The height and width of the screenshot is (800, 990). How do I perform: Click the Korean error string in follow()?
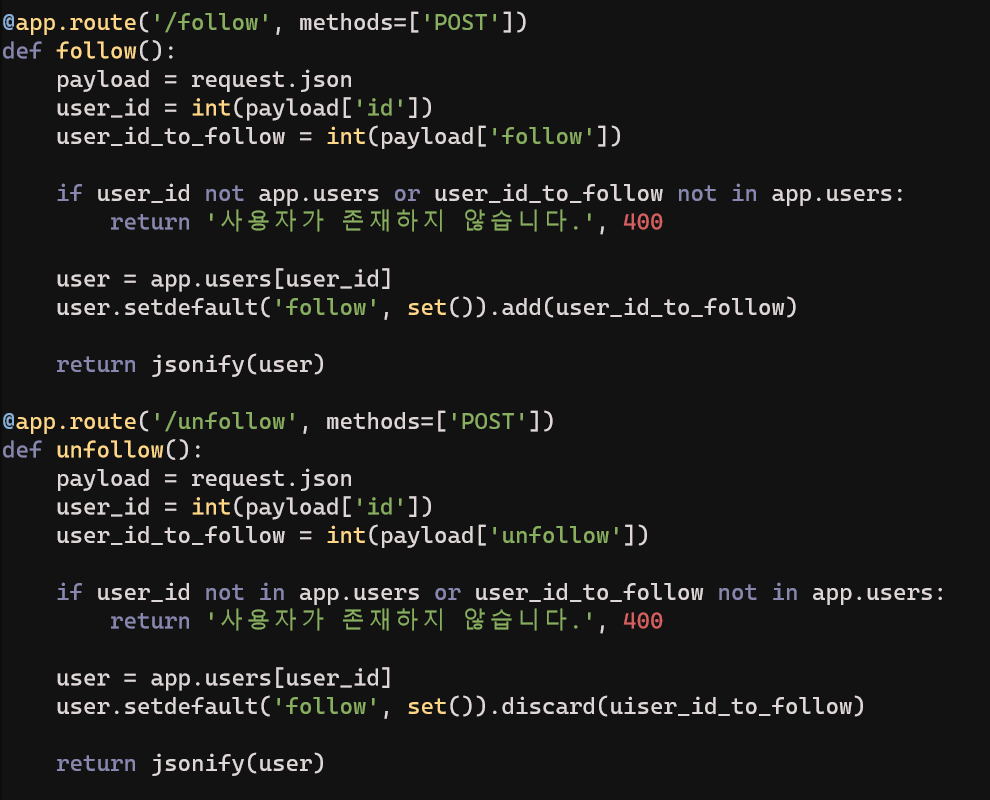(400, 222)
